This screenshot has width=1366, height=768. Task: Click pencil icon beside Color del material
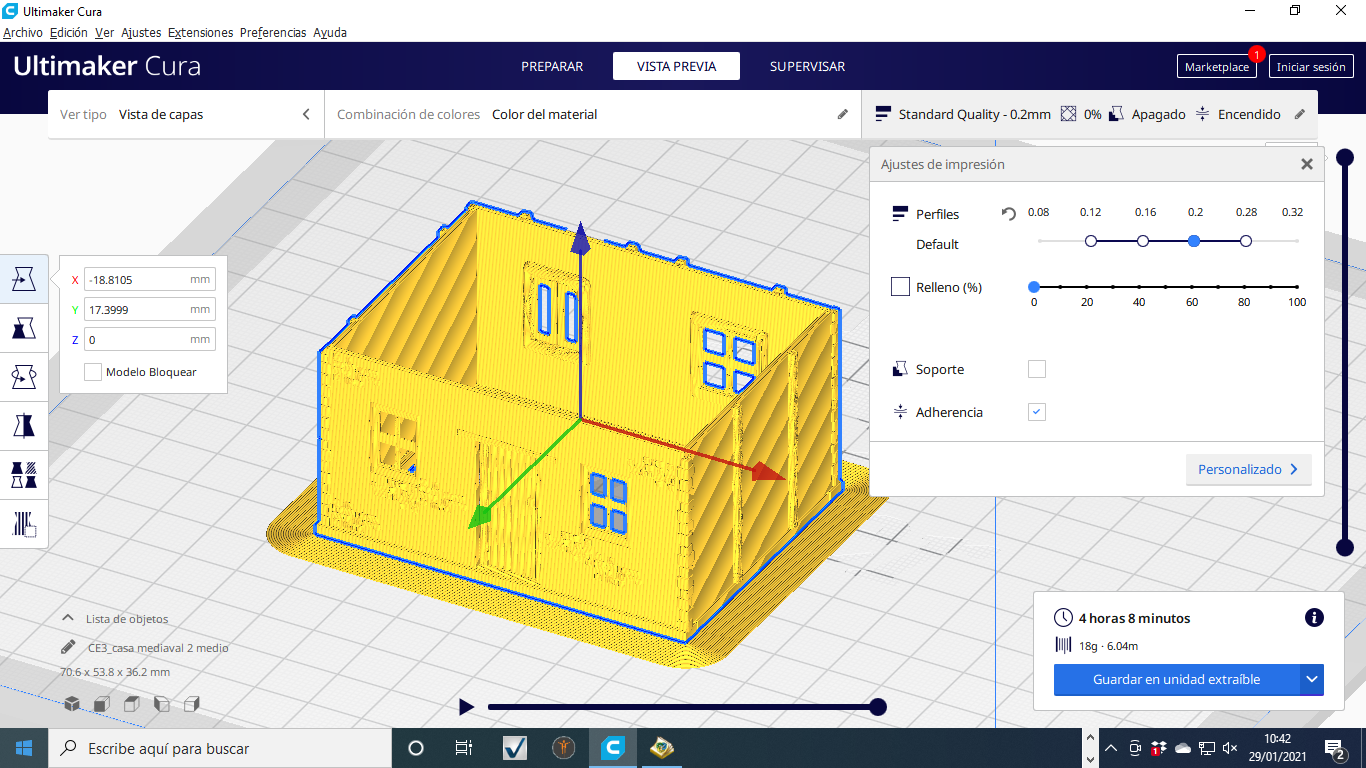click(842, 115)
